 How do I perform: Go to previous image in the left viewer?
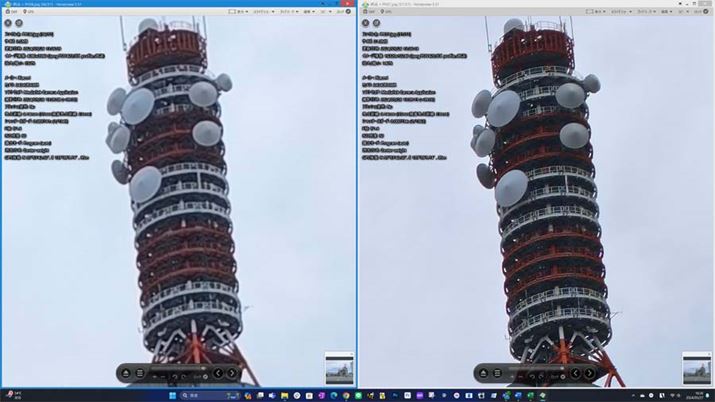218,373
